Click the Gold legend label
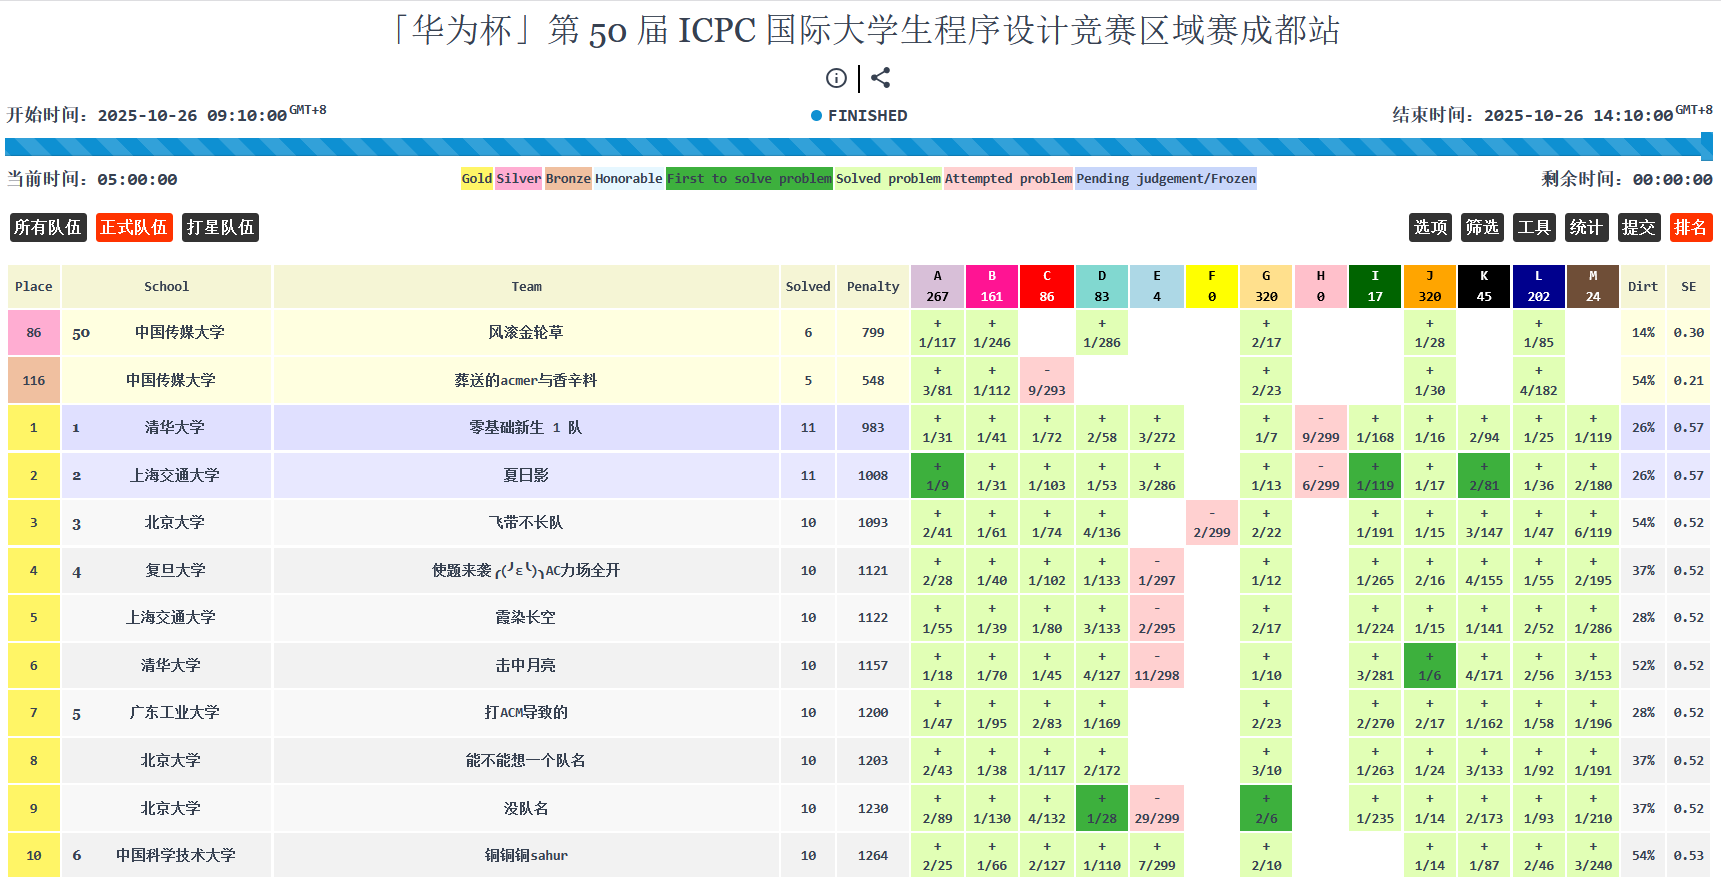Viewport: 1721px width, 877px height. [x=476, y=179]
